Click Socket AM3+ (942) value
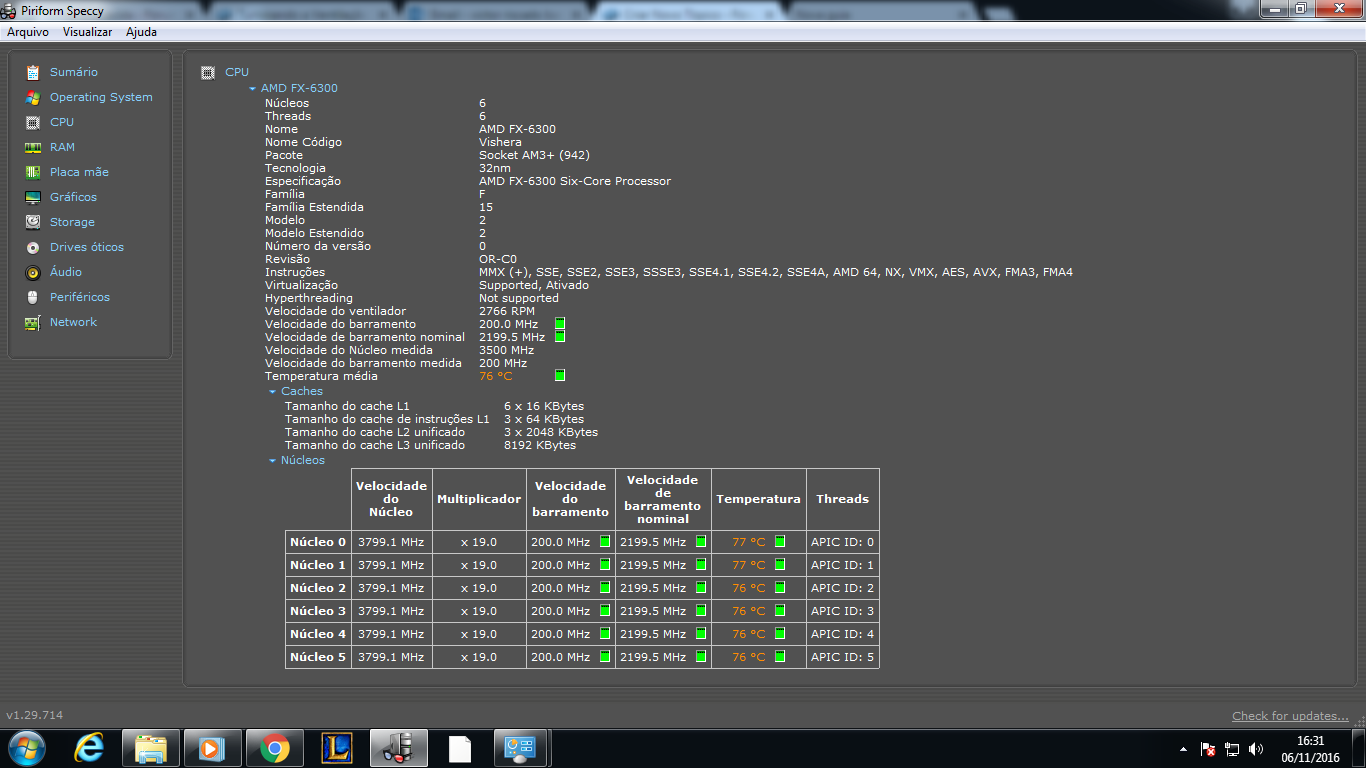Screen dimensions: 1366x768 coord(534,155)
